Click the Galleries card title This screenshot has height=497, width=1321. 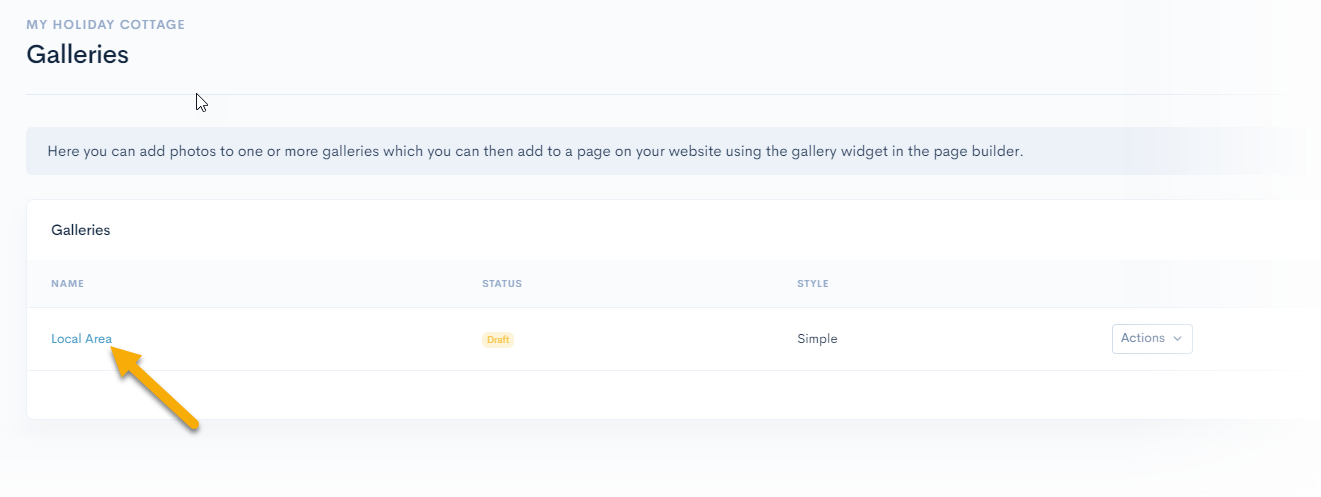point(80,230)
